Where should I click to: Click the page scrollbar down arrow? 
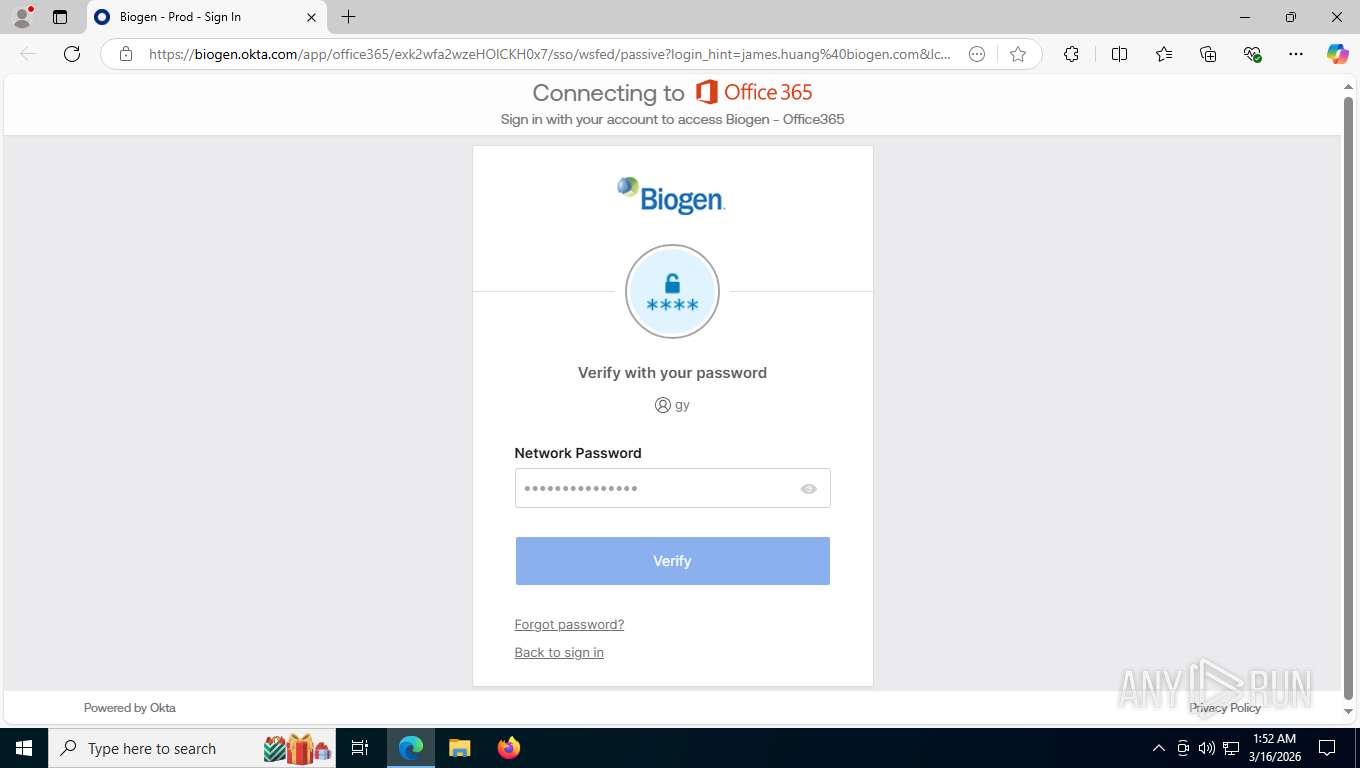[x=1348, y=711]
